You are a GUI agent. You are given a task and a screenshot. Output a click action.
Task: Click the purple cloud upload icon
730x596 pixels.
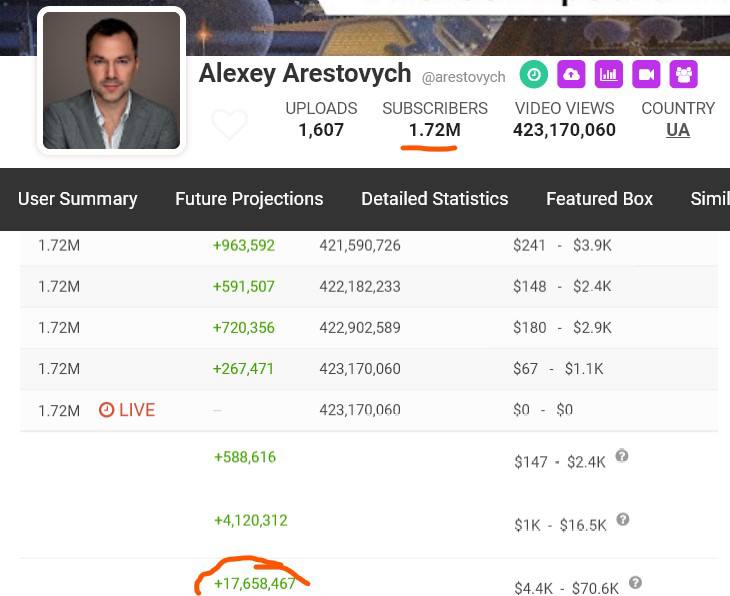[571, 74]
